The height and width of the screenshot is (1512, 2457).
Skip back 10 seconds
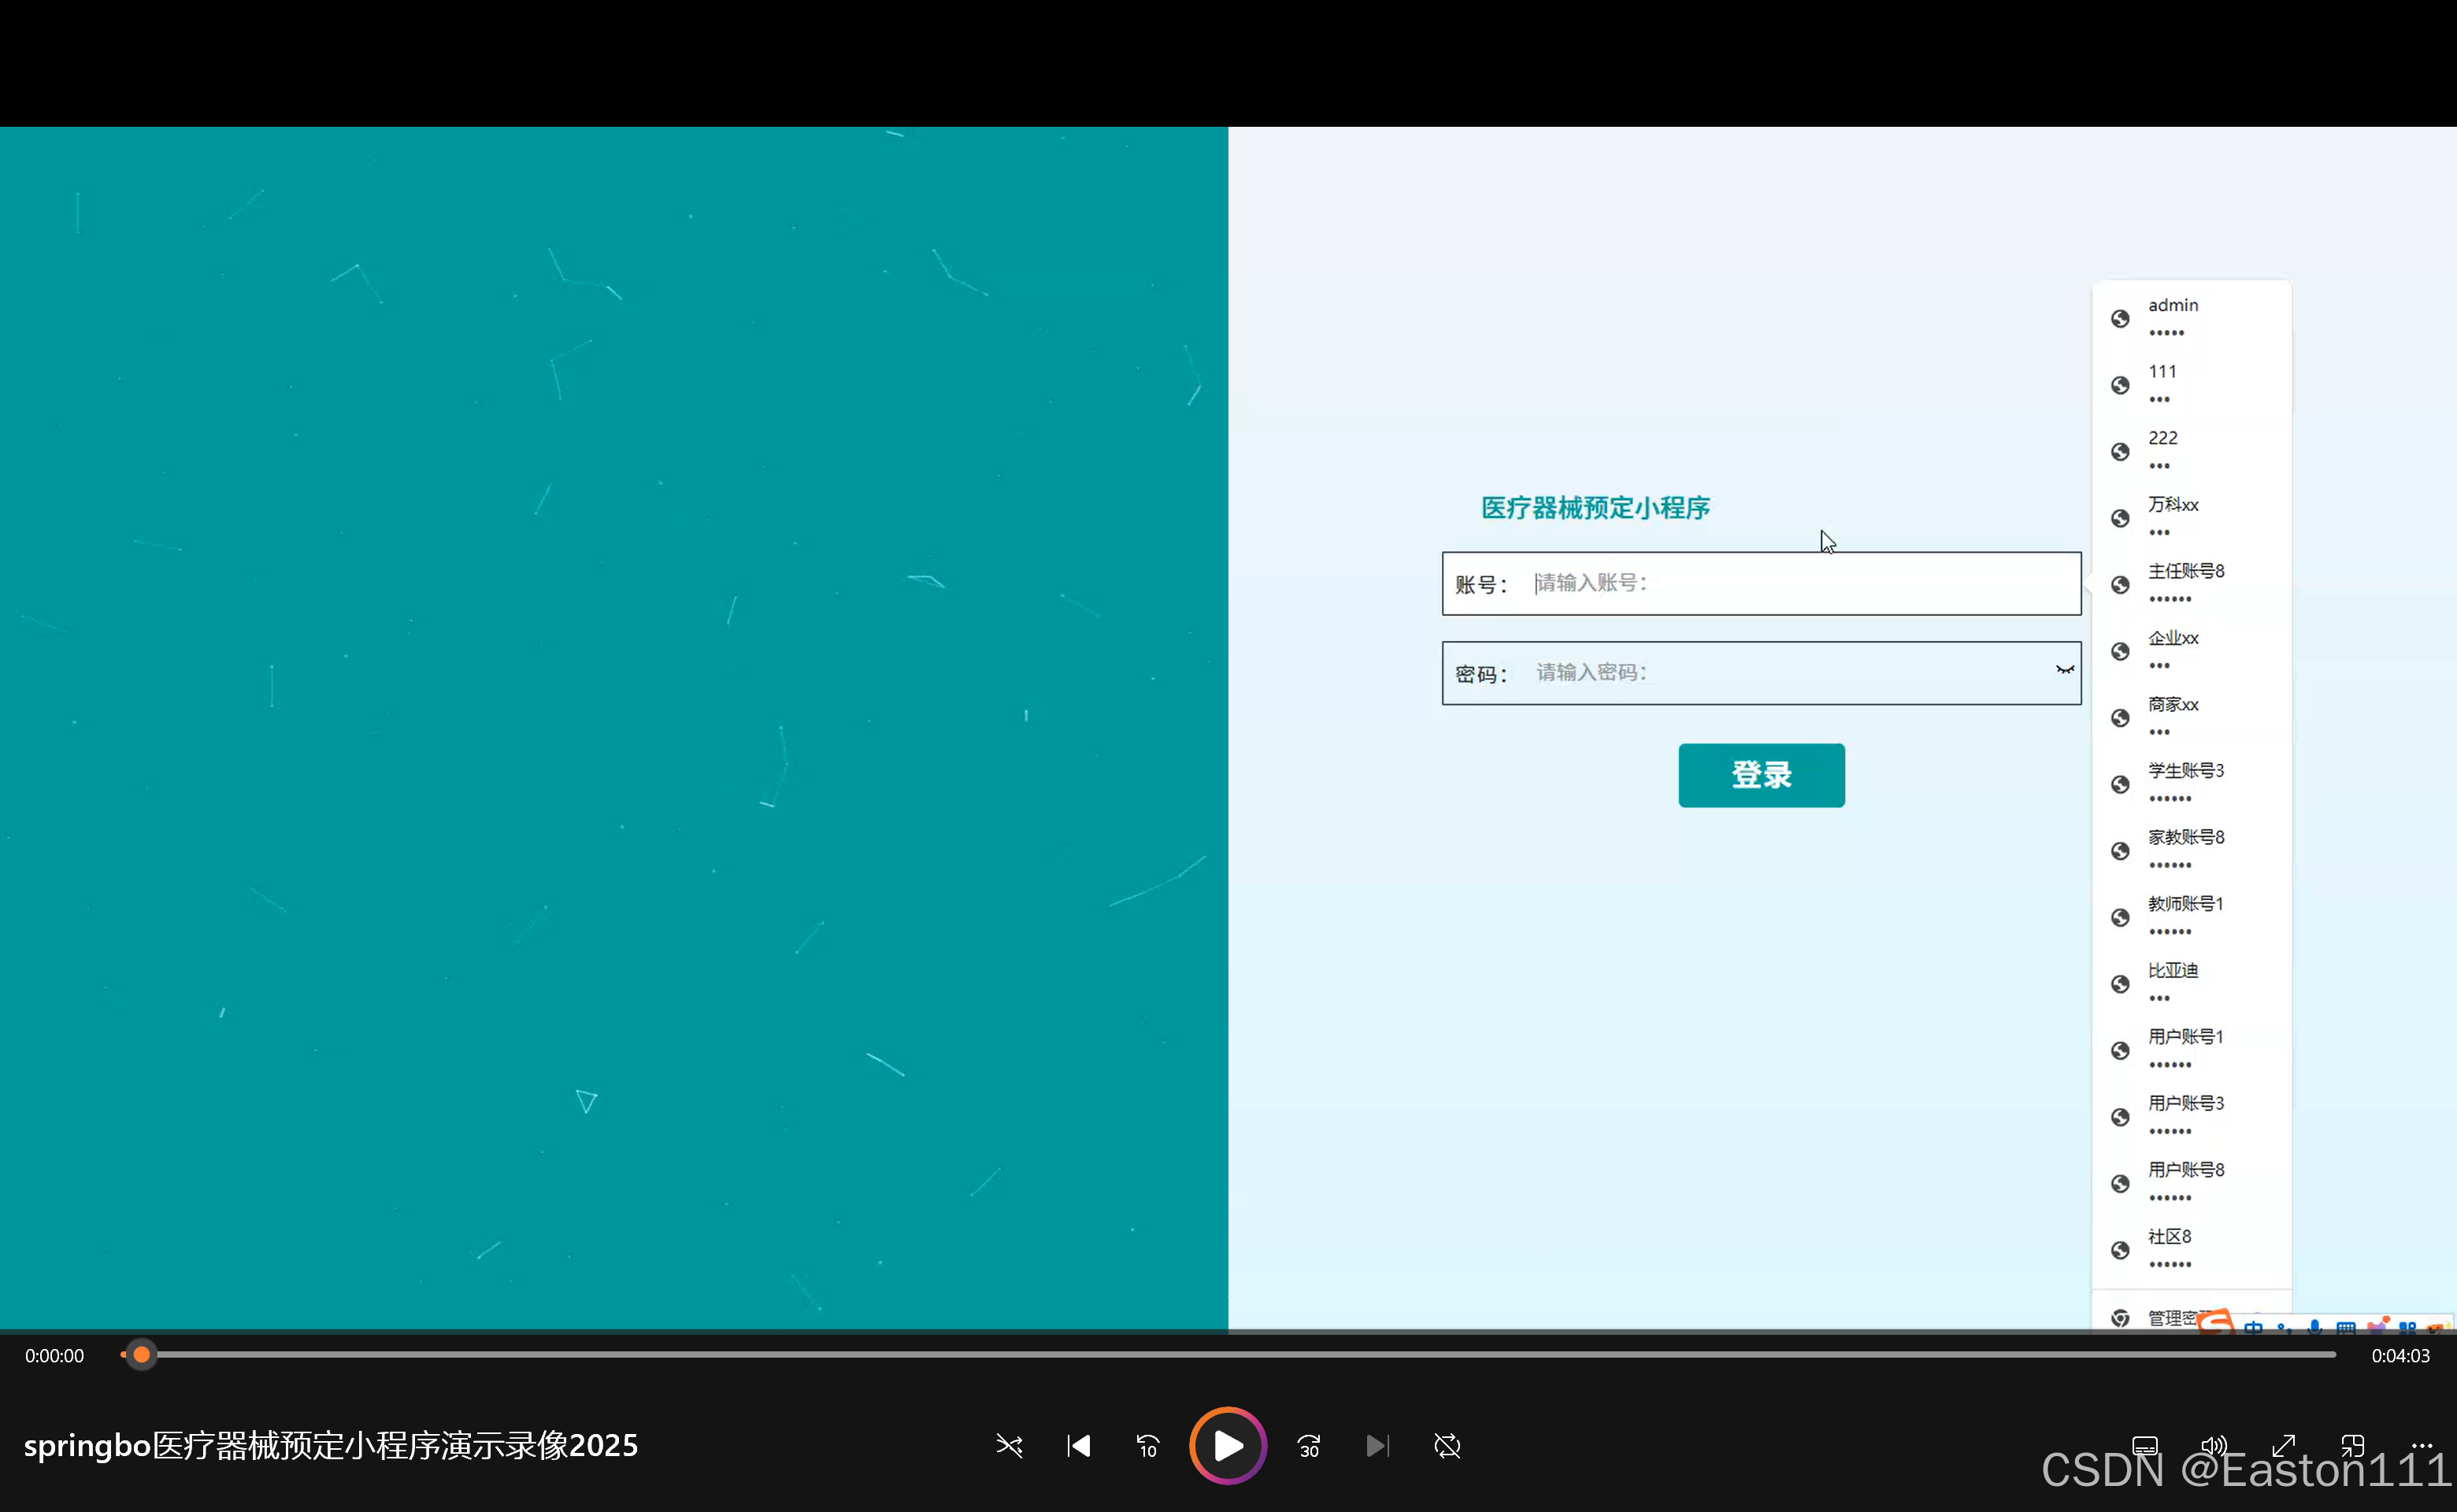[x=1147, y=1445]
